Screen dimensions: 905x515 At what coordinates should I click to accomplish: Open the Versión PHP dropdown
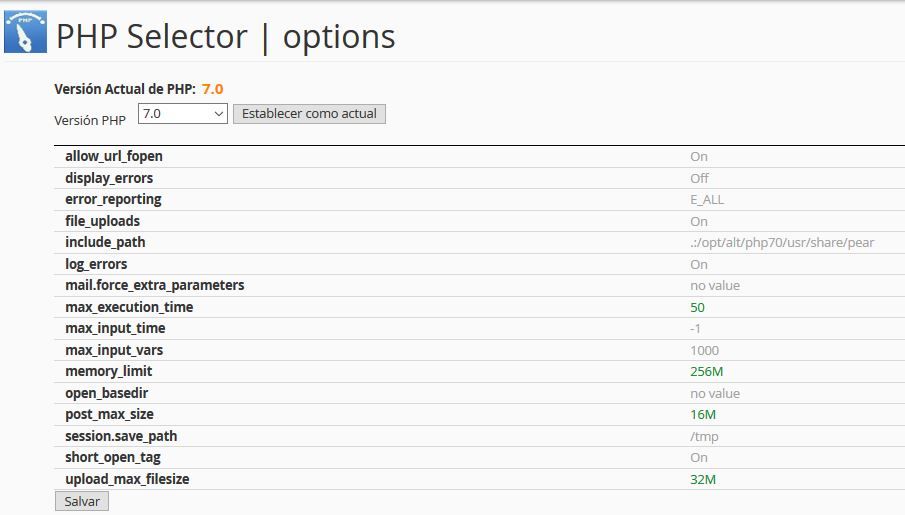pyautogui.click(x=182, y=114)
